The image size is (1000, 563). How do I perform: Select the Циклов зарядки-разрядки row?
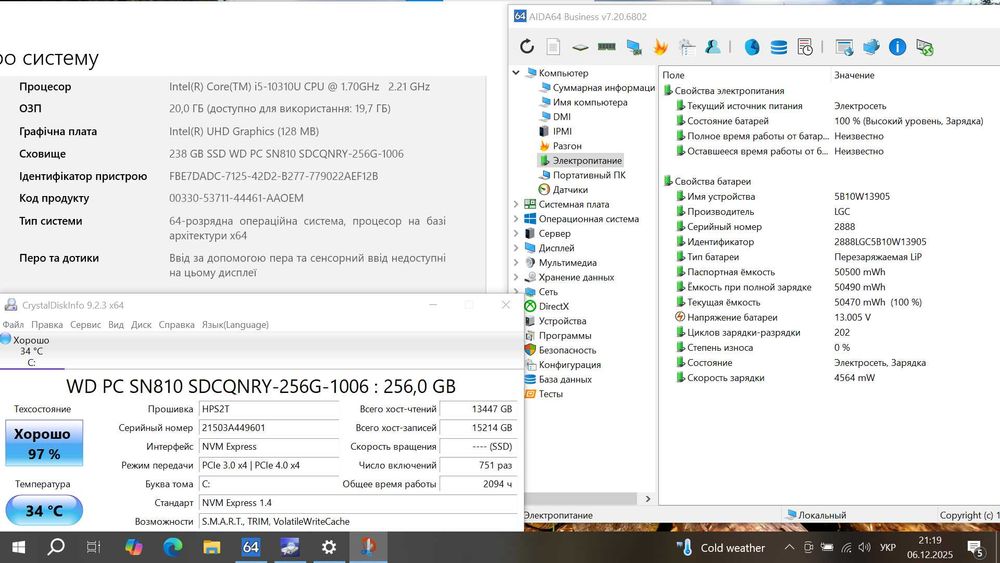pyautogui.click(x=829, y=332)
